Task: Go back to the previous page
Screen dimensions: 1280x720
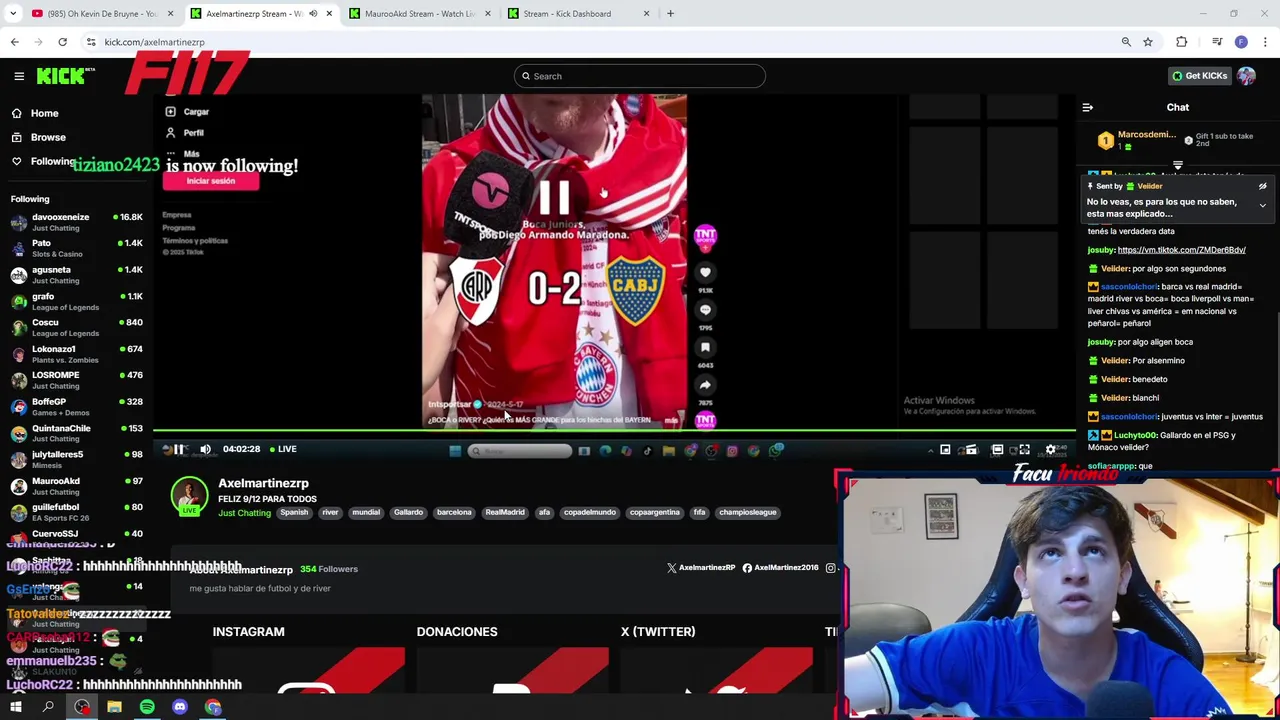Action: coord(14,42)
